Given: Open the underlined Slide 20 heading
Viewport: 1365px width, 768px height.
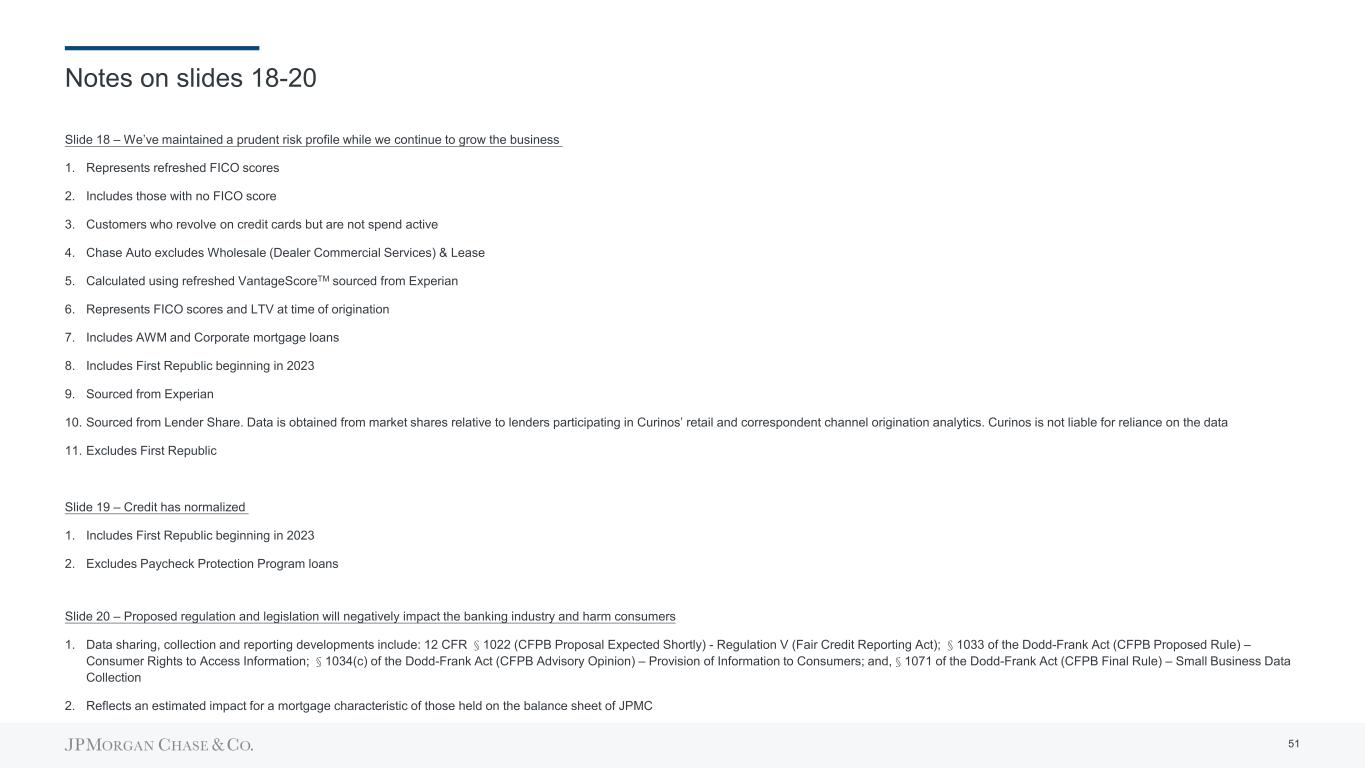Looking at the screenshot, I should click(x=370, y=616).
